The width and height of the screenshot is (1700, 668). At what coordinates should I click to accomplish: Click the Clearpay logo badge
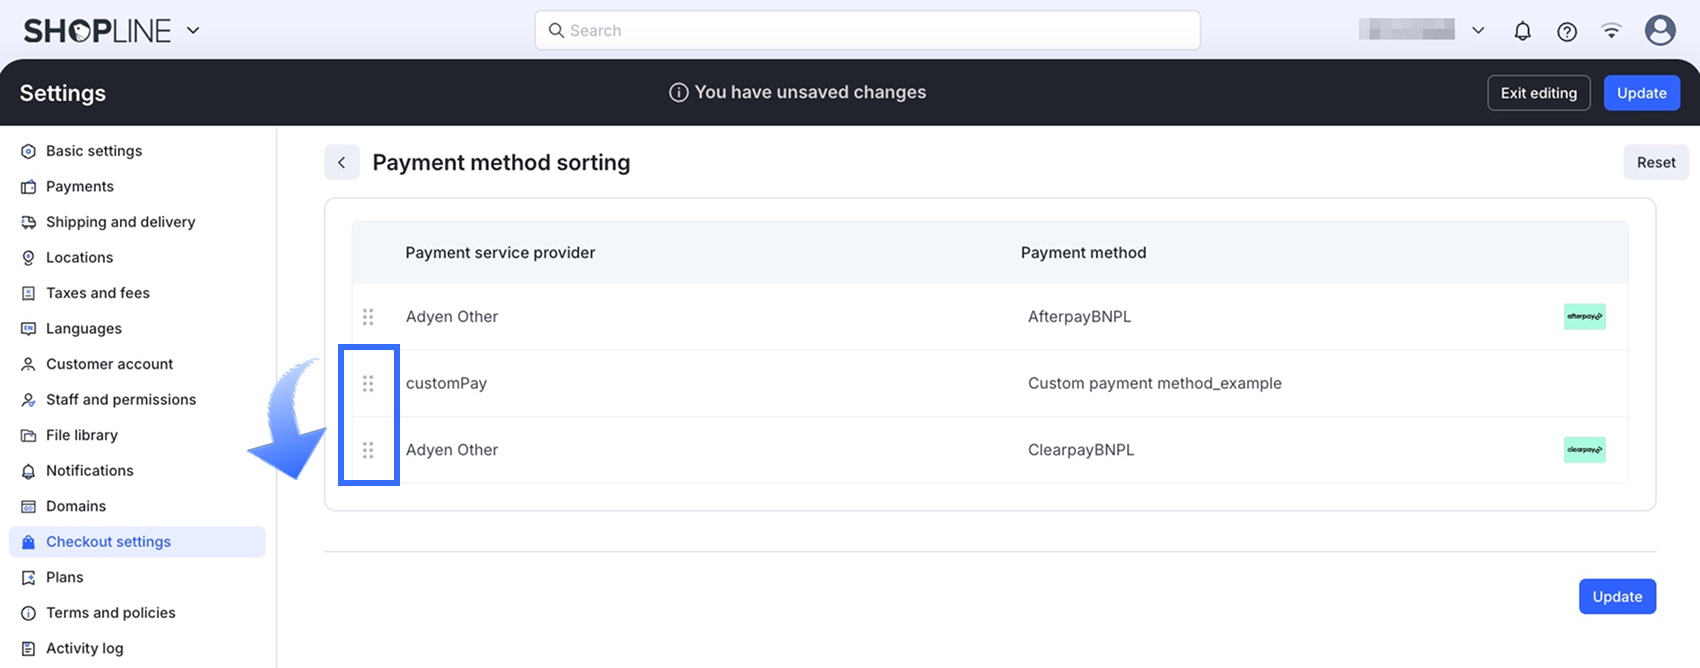tap(1584, 450)
